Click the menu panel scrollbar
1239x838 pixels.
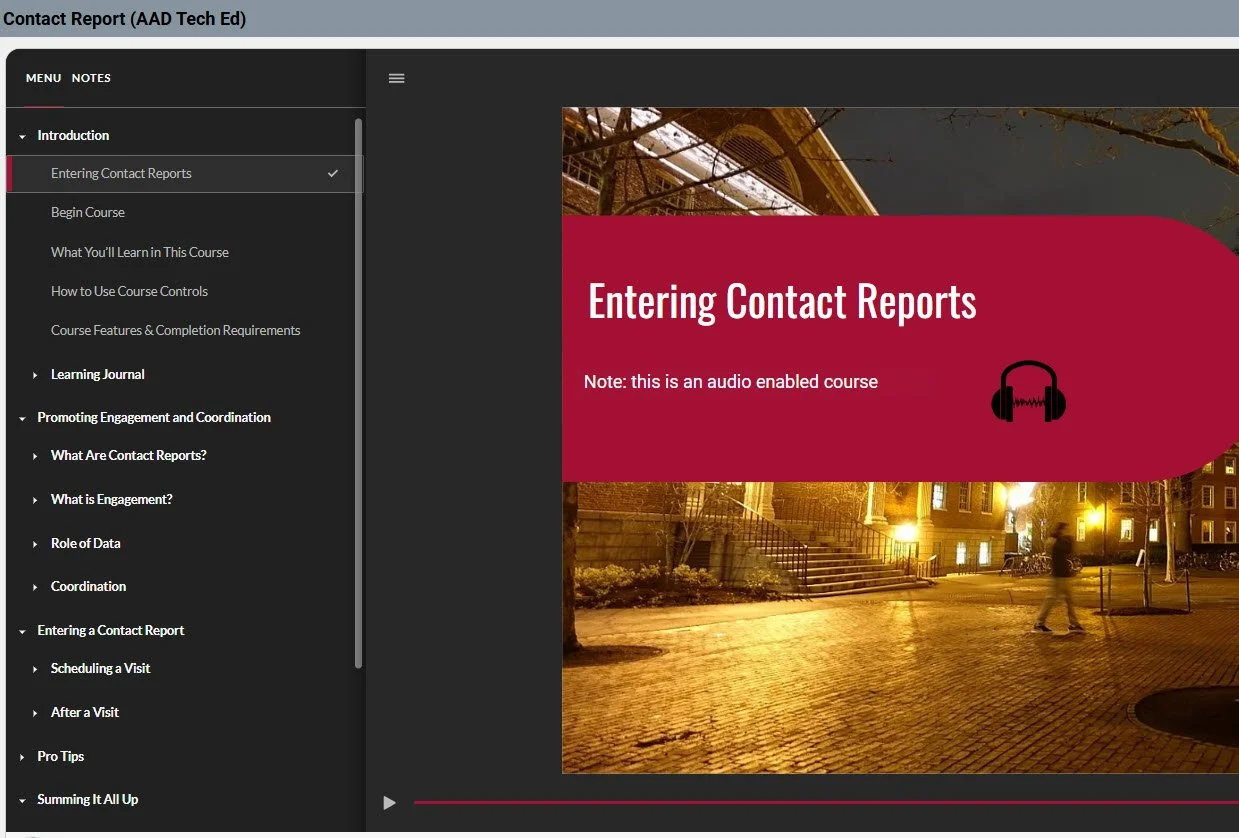358,393
